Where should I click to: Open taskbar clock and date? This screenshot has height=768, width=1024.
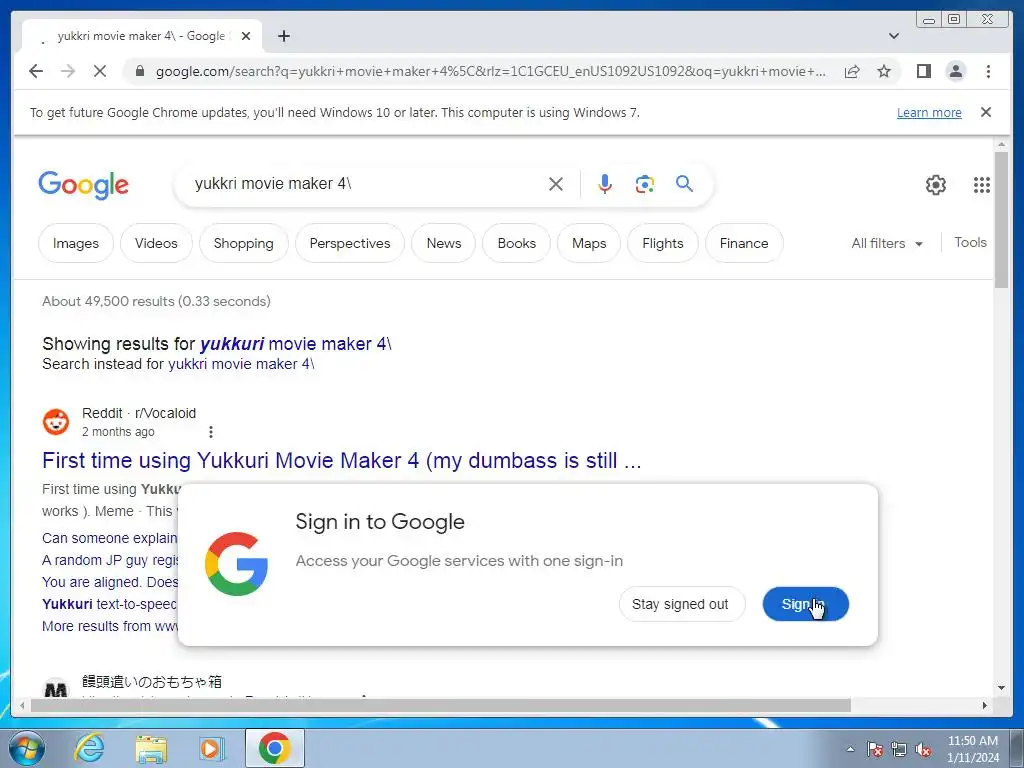[973, 749]
